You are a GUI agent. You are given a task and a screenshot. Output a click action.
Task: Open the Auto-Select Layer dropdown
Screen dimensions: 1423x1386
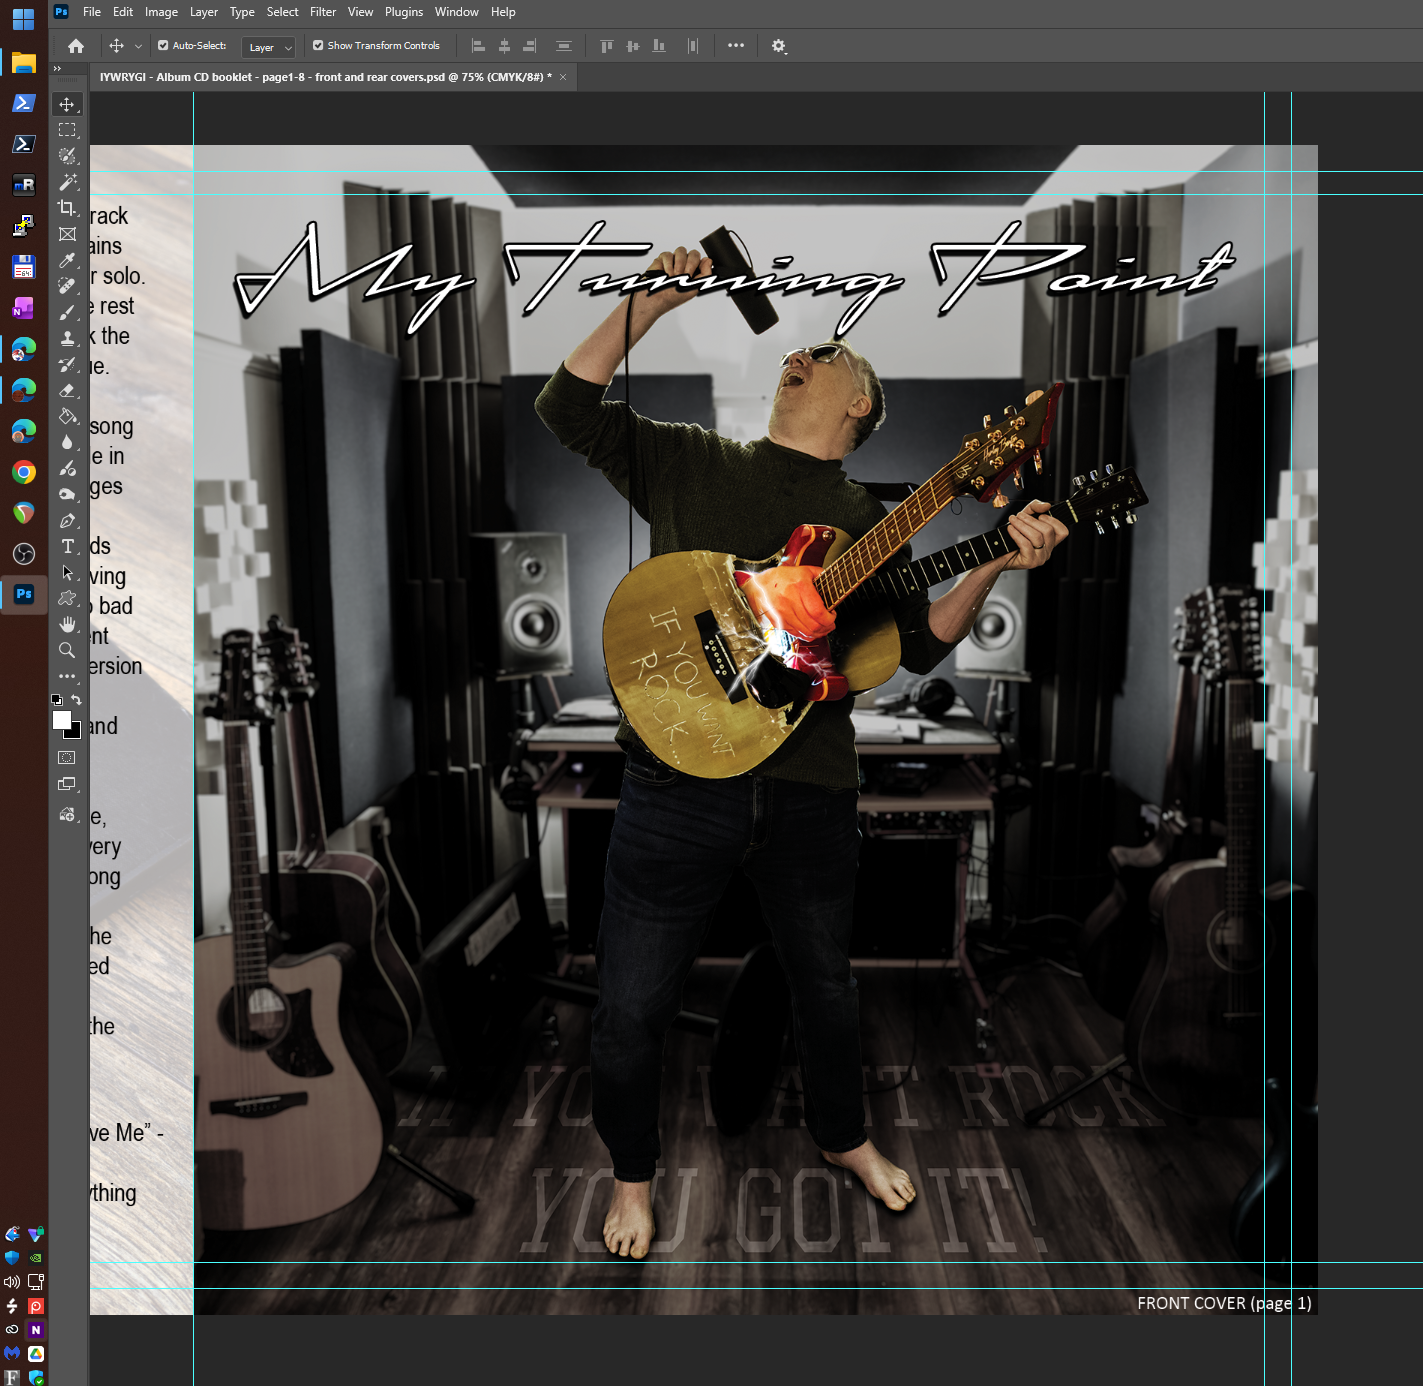pos(270,47)
